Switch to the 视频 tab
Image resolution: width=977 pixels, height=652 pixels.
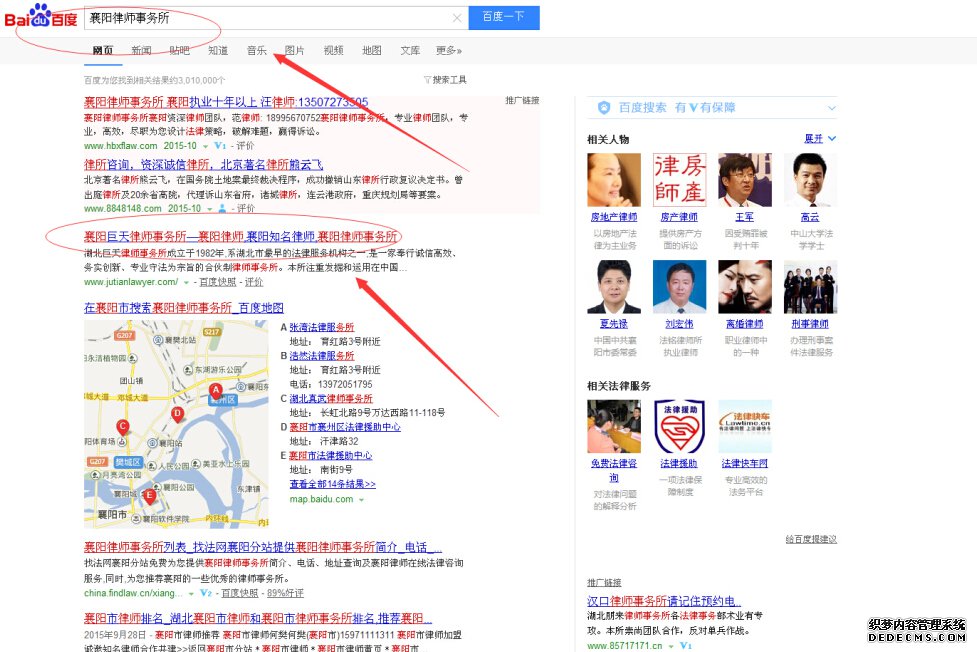pos(333,50)
